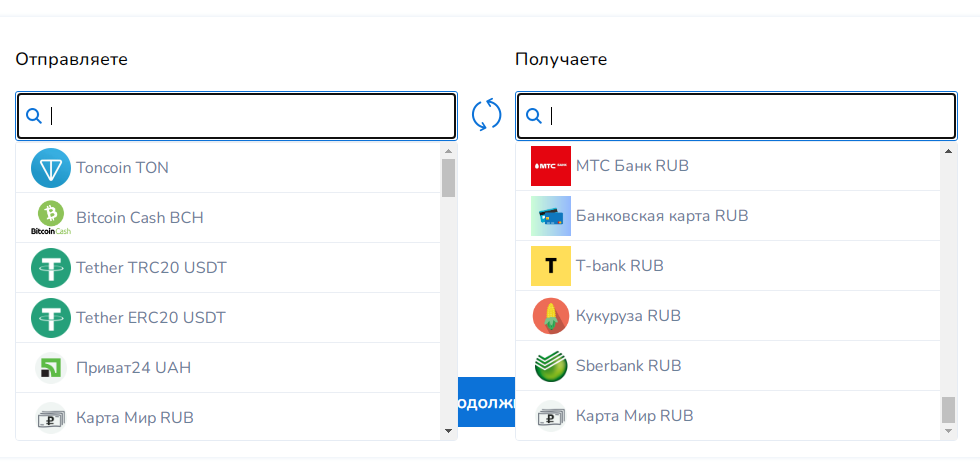Pick Sberbank RUB from receive list
Image resolution: width=980 pixels, height=463 pixels.
pyautogui.click(x=728, y=366)
